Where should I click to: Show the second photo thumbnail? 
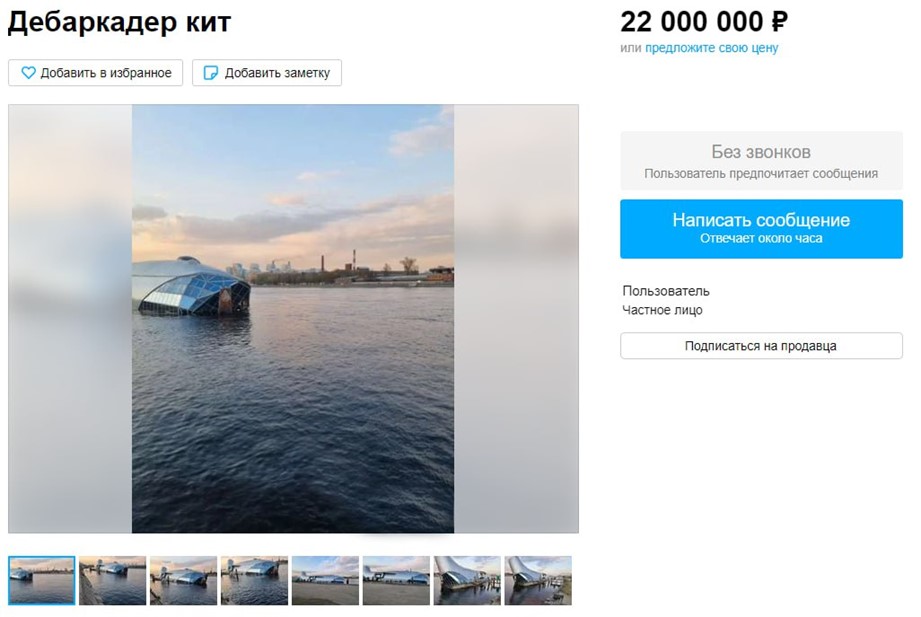[x=113, y=580]
